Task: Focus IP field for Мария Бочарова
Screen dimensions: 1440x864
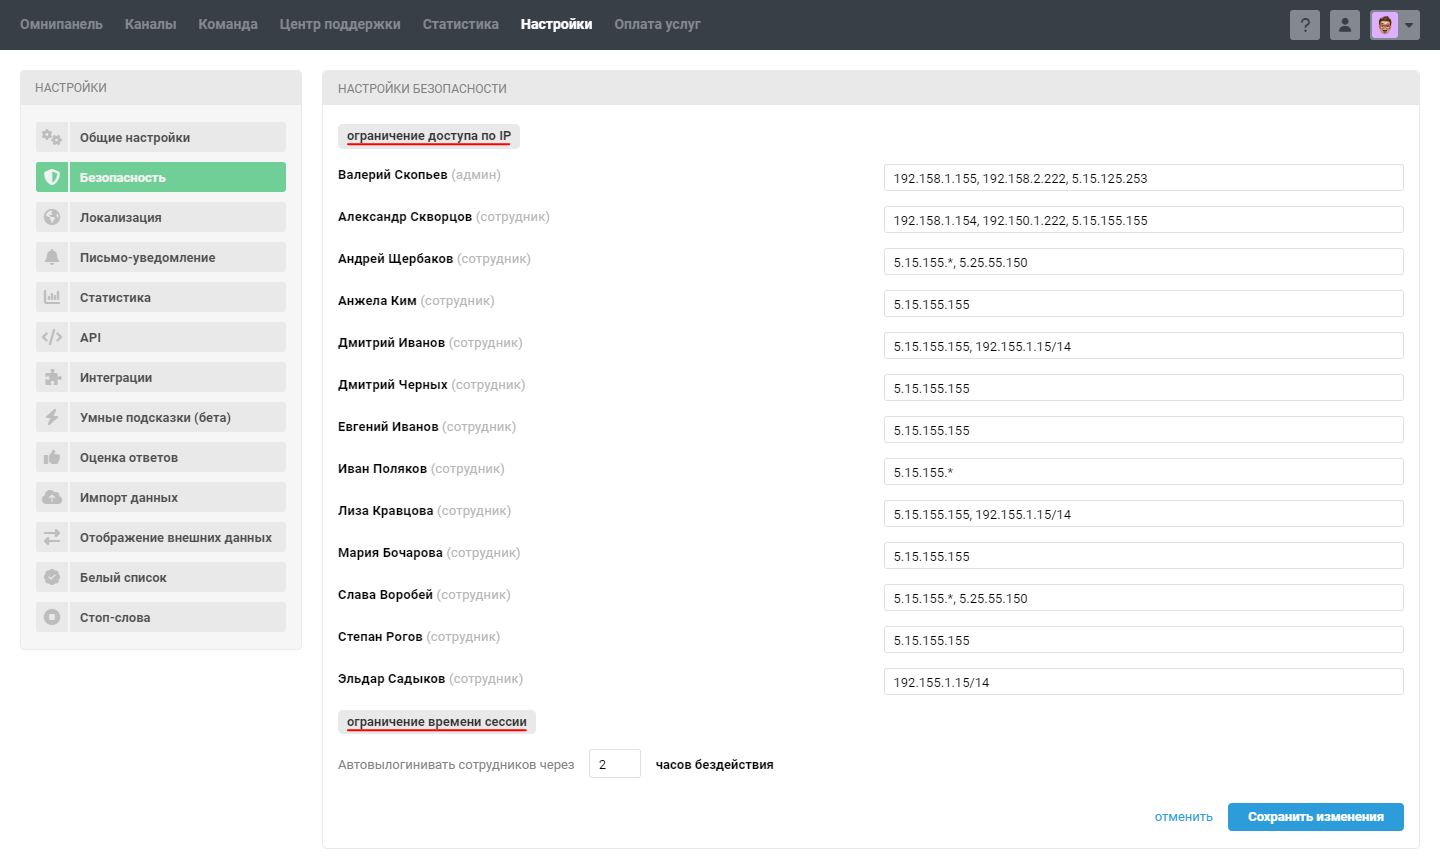Action: 1144,556
